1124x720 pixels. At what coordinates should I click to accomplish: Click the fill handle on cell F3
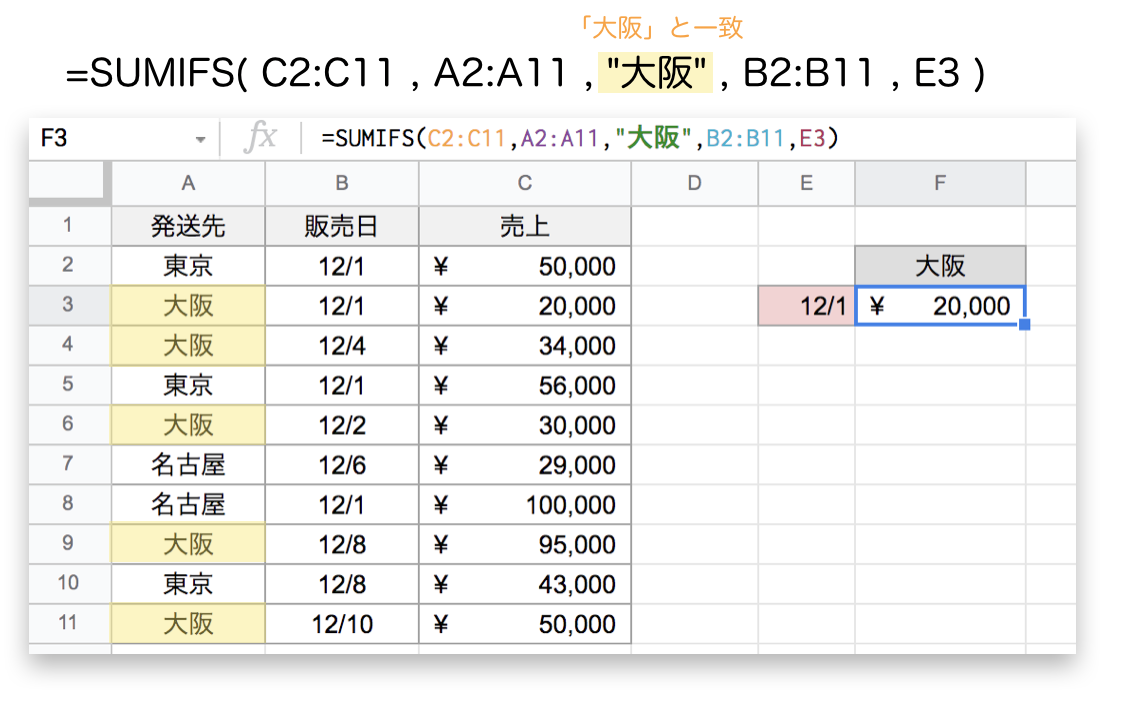coord(1024,325)
